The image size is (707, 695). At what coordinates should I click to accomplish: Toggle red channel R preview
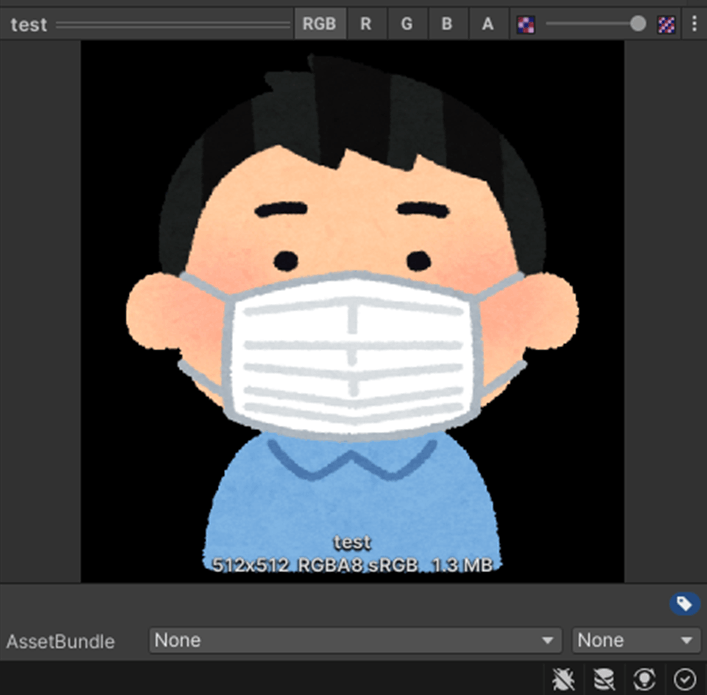(x=366, y=23)
